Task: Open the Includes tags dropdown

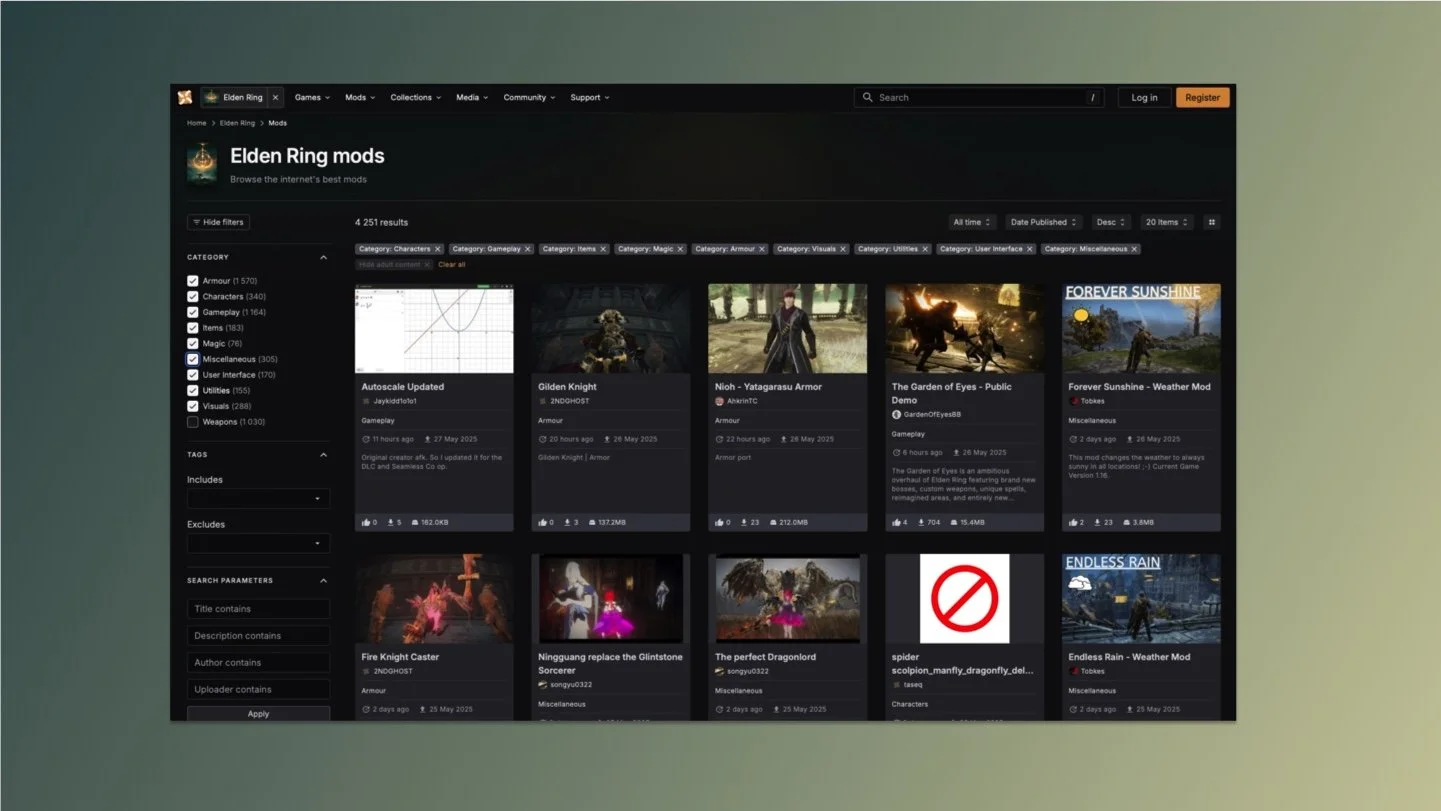Action: coord(258,498)
